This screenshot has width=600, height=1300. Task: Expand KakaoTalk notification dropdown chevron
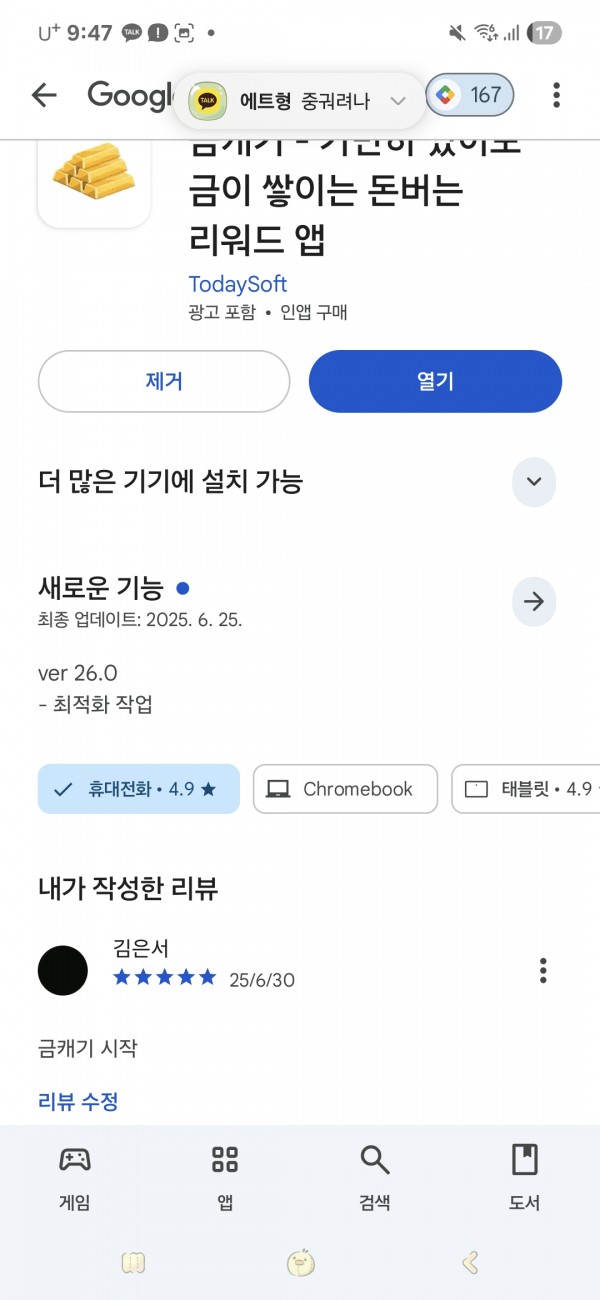(x=397, y=101)
